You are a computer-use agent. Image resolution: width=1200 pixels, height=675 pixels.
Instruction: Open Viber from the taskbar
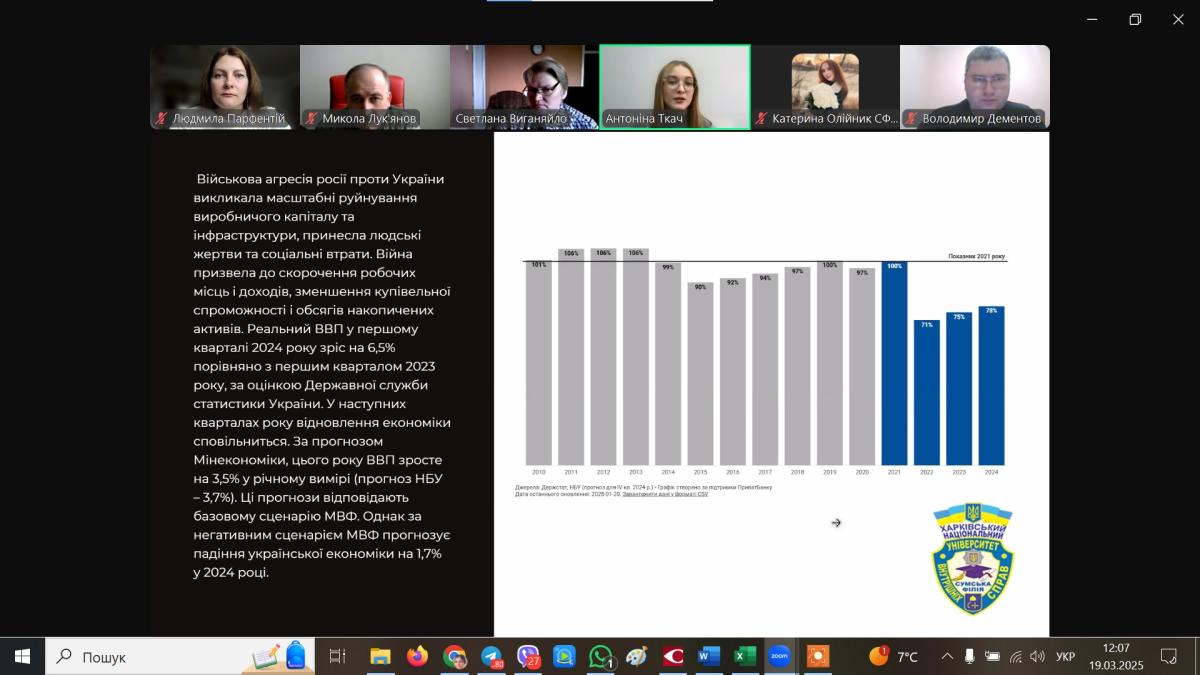tap(528, 656)
